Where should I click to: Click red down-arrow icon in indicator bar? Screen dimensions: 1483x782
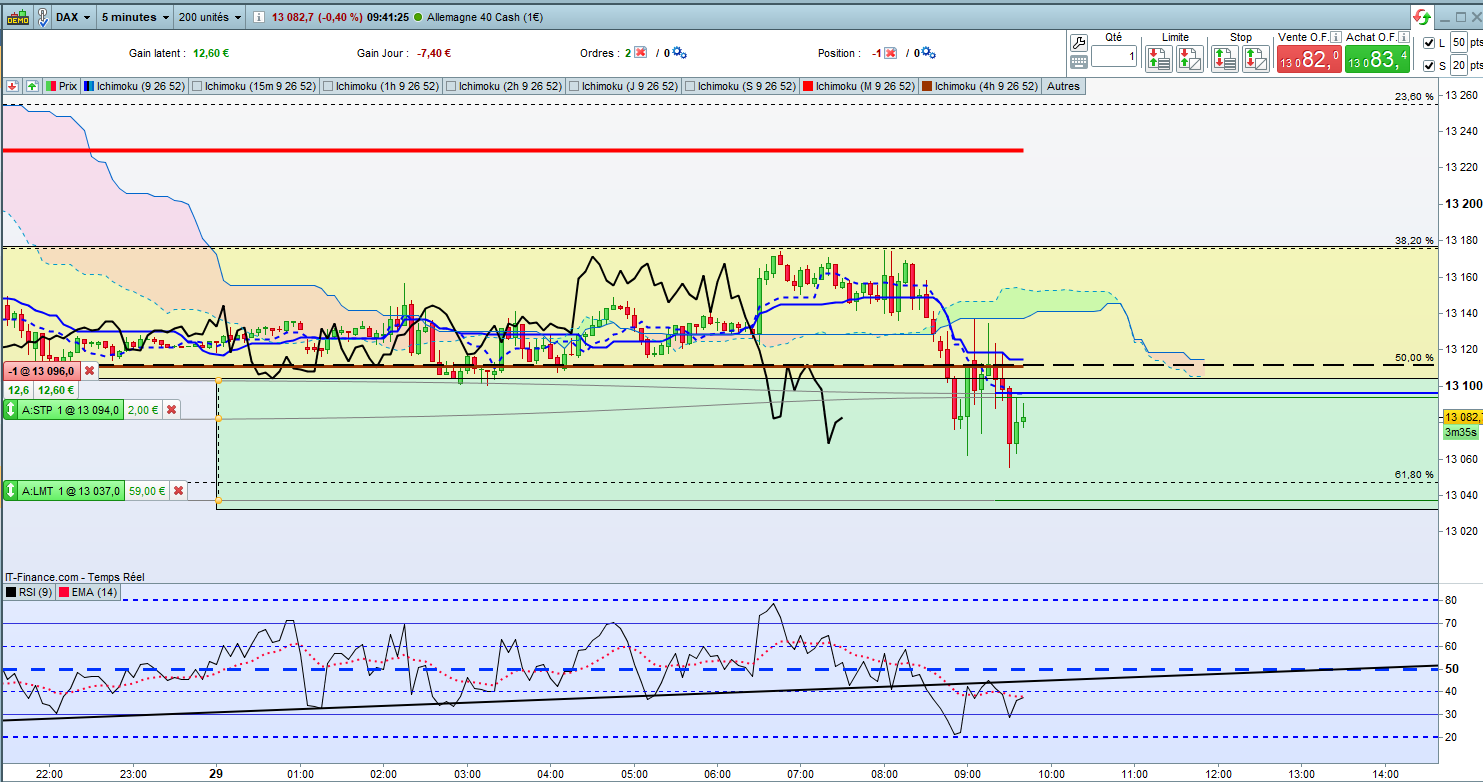tap(12, 86)
